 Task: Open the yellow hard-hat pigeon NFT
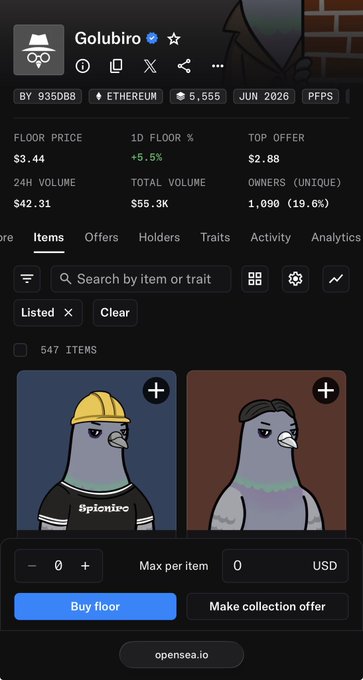pos(97,450)
